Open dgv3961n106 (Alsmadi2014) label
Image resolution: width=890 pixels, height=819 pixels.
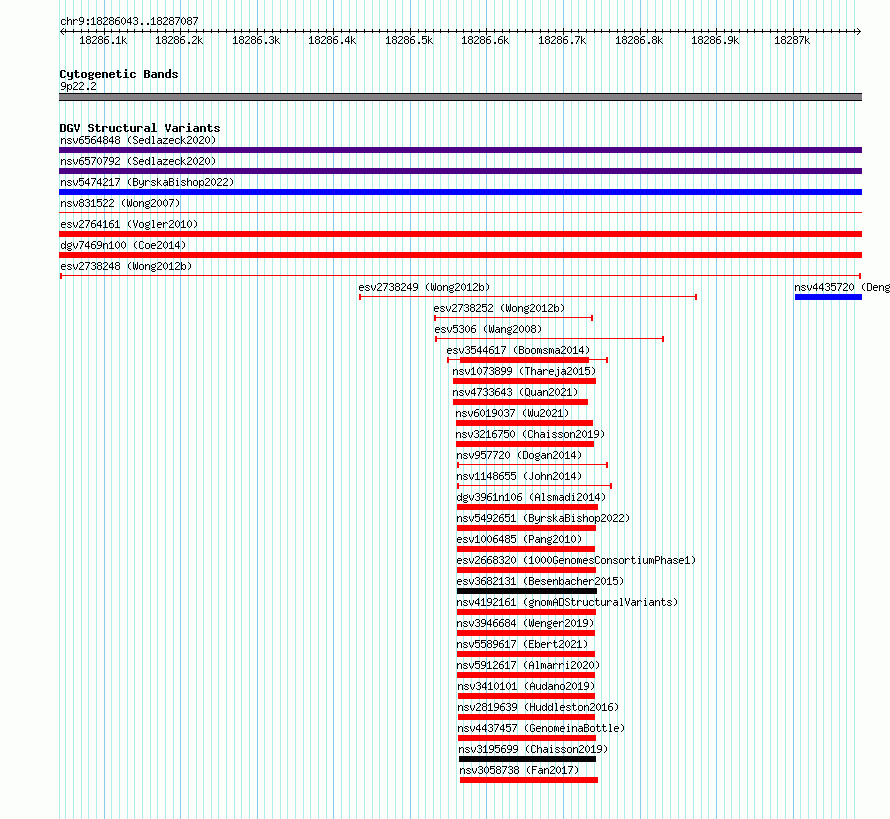531,497
